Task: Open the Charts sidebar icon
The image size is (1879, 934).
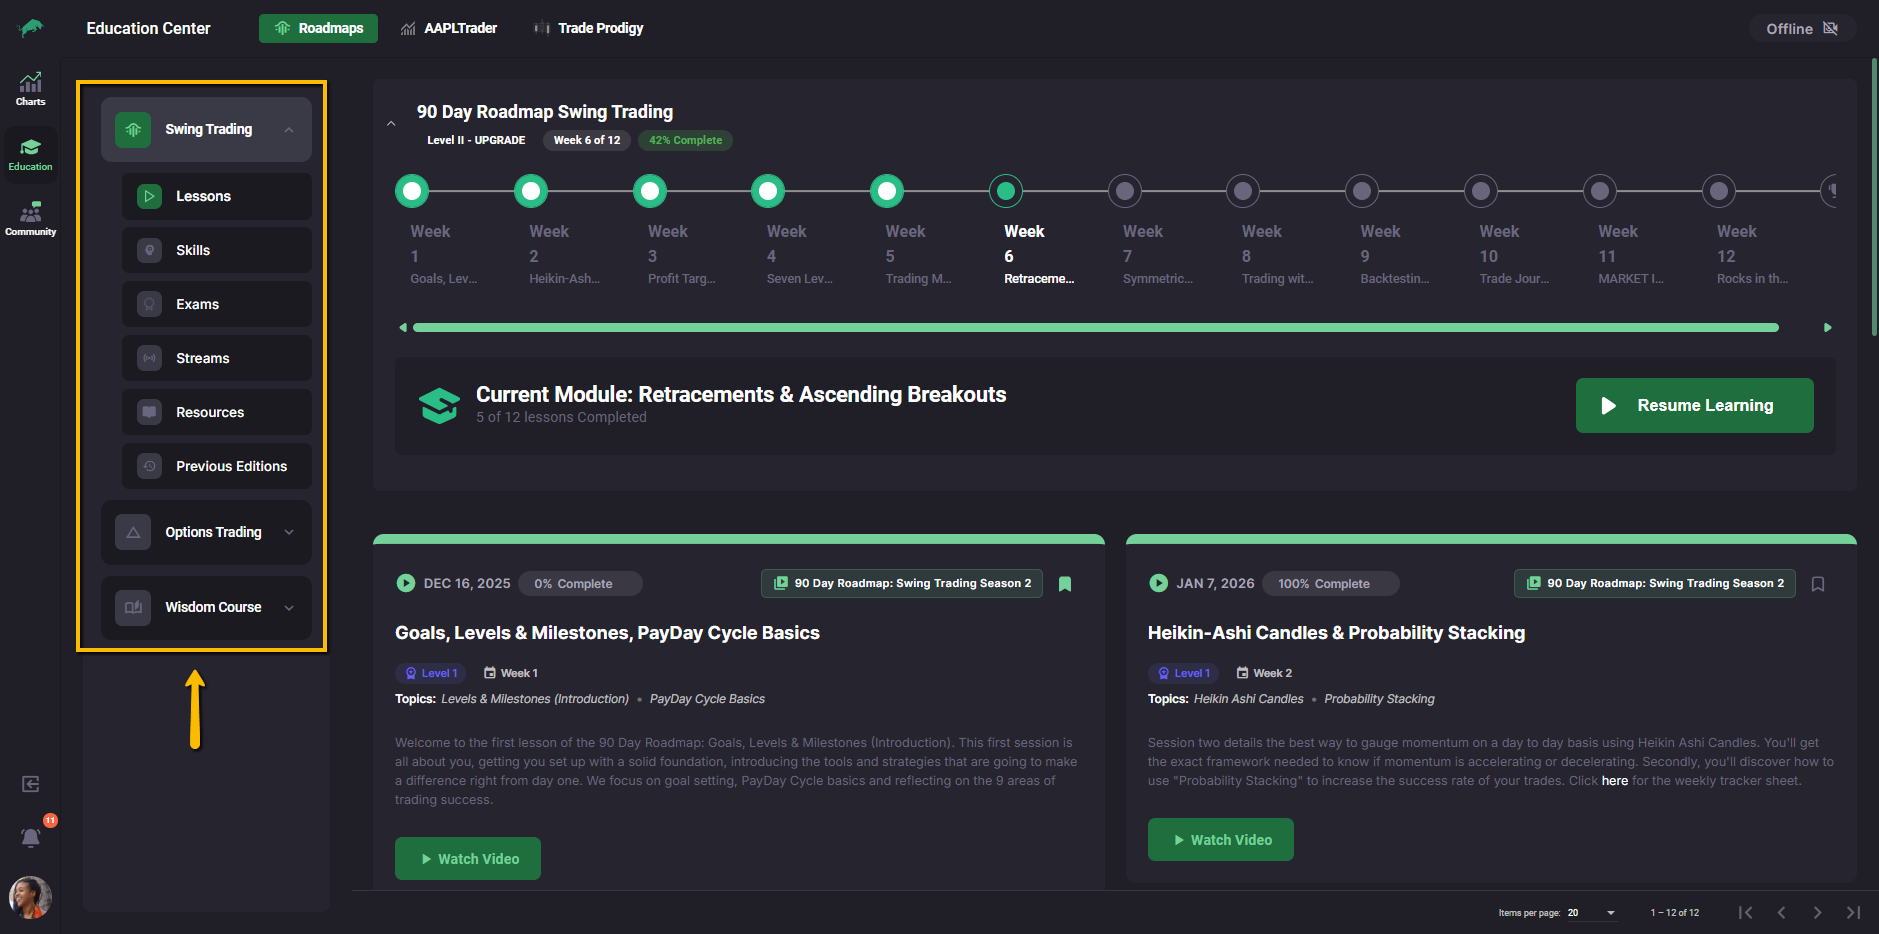Action: (30, 89)
